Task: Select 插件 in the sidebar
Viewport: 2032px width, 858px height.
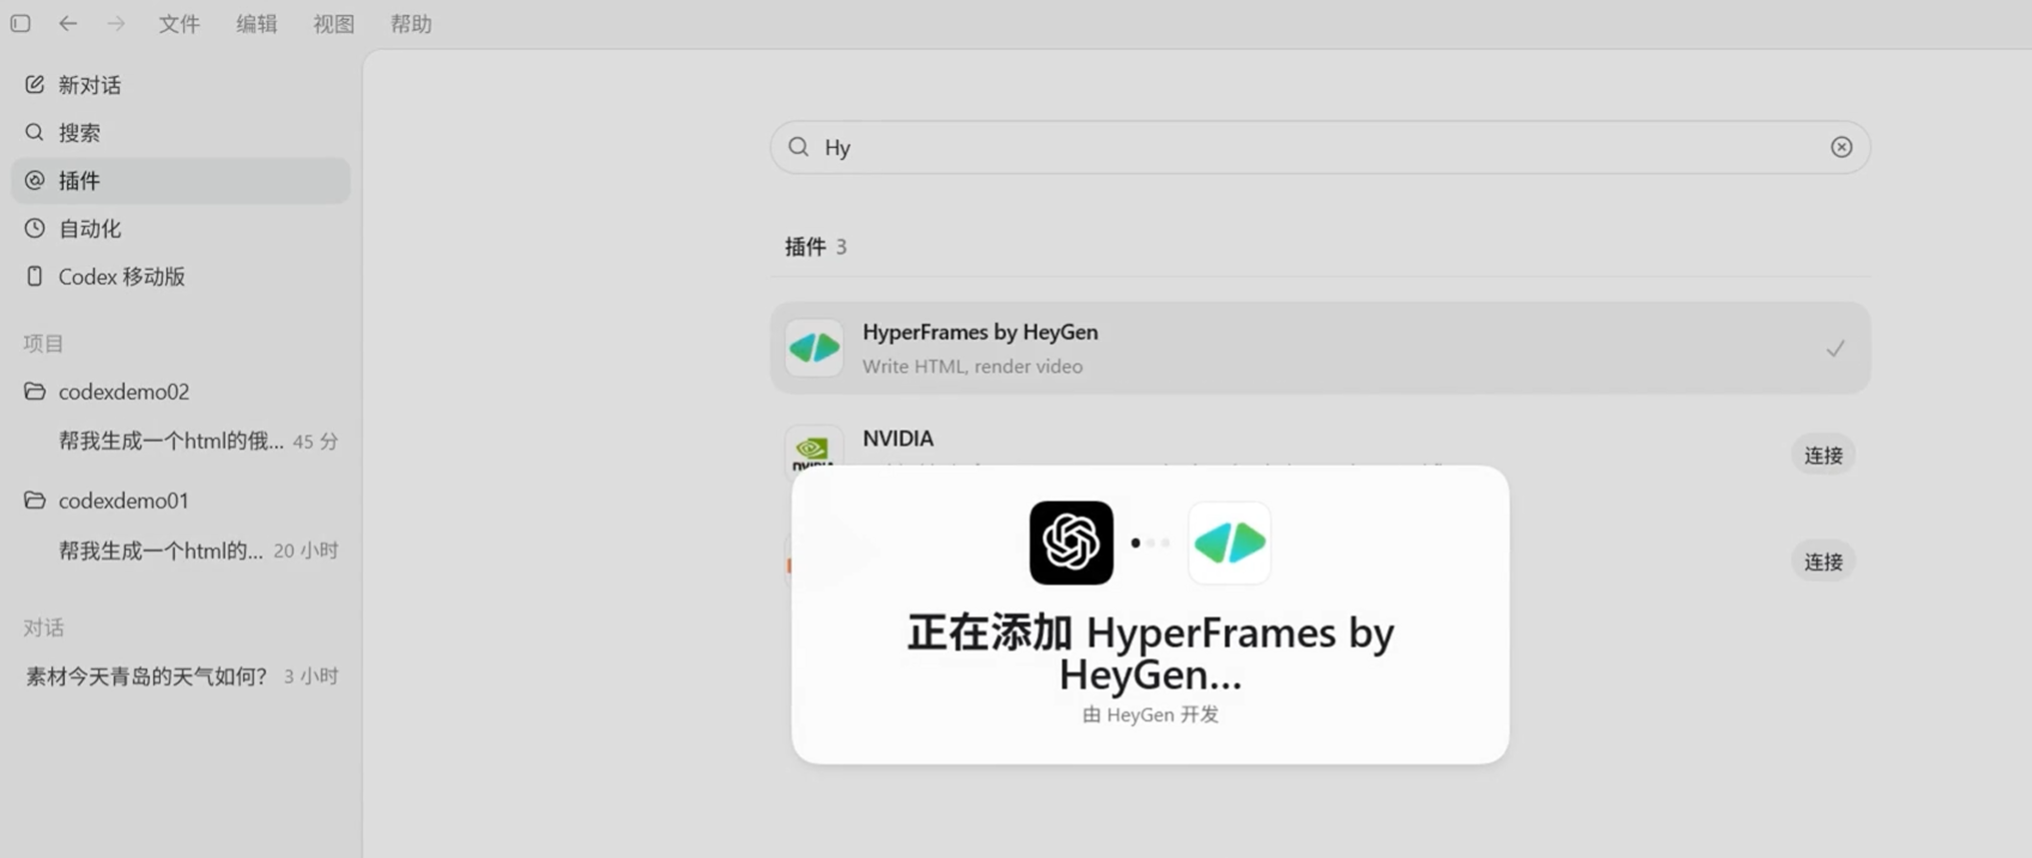Action: click(x=181, y=181)
